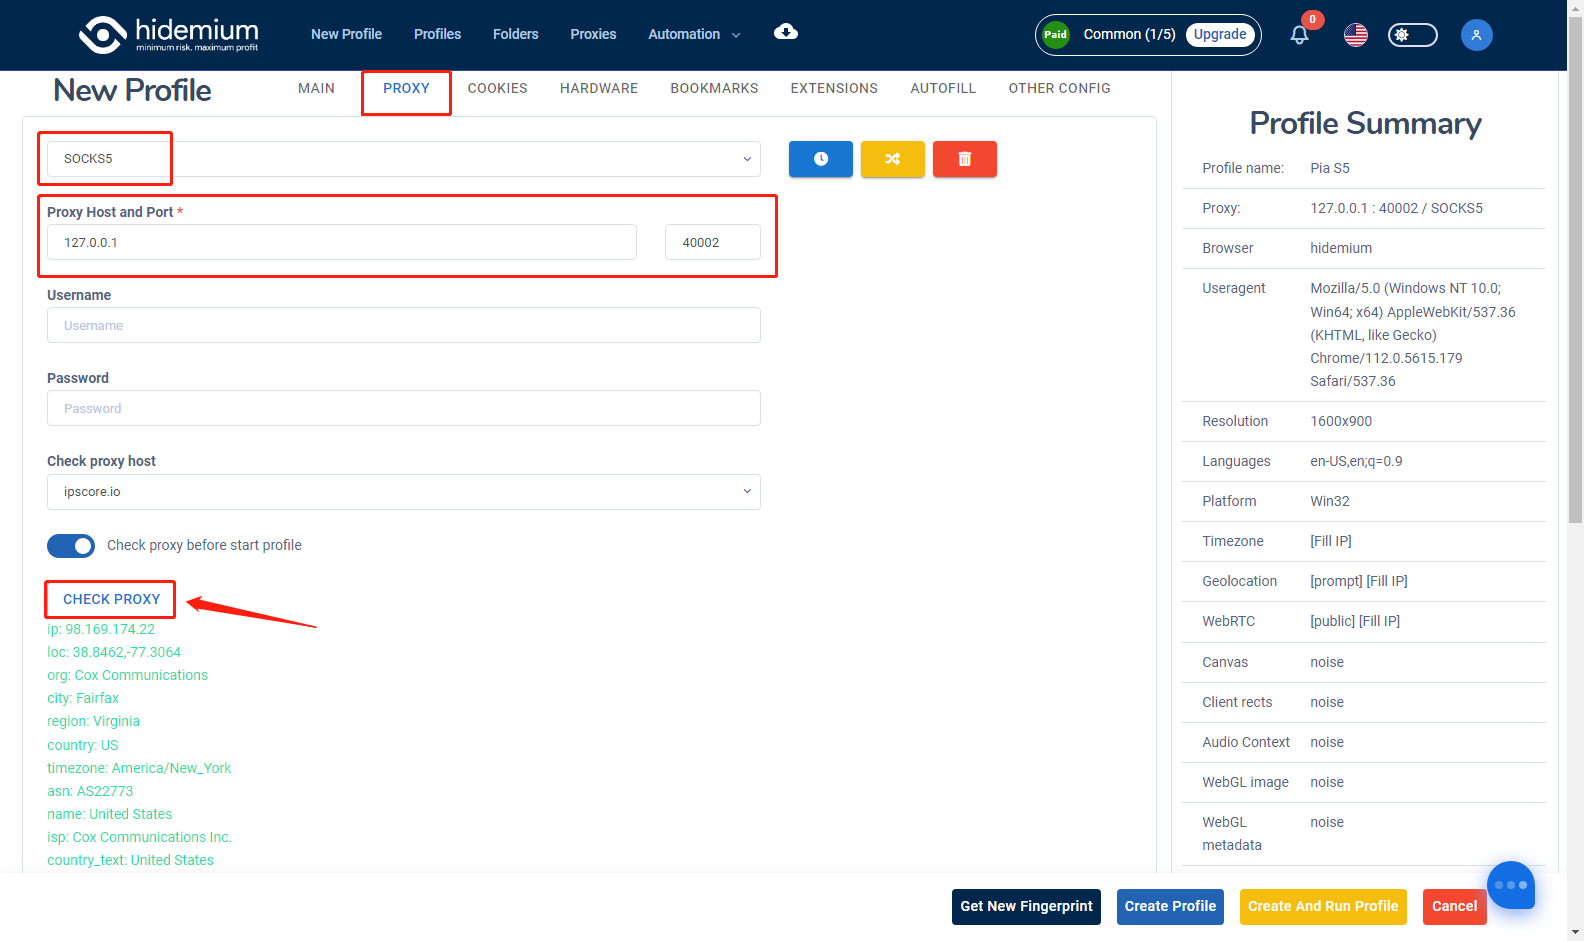Image resolution: width=1584 pixels, height=941 pixels.
Task: Toggle the light/dark theme switch
Action: [x=1412, y=35]
